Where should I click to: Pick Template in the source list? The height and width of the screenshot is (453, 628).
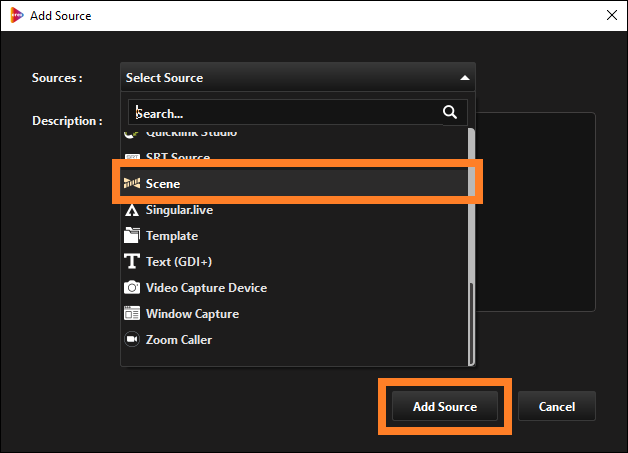[x=294, y=236]
